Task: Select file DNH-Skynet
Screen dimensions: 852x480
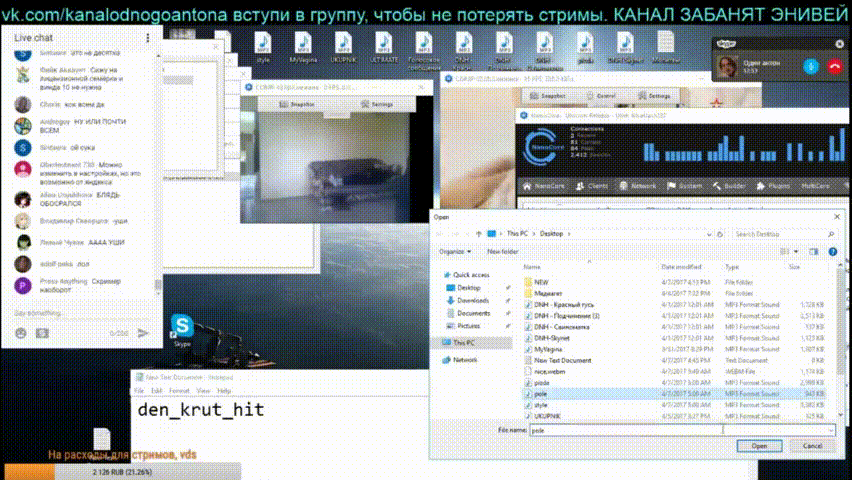Action: [x=552, y=338]
